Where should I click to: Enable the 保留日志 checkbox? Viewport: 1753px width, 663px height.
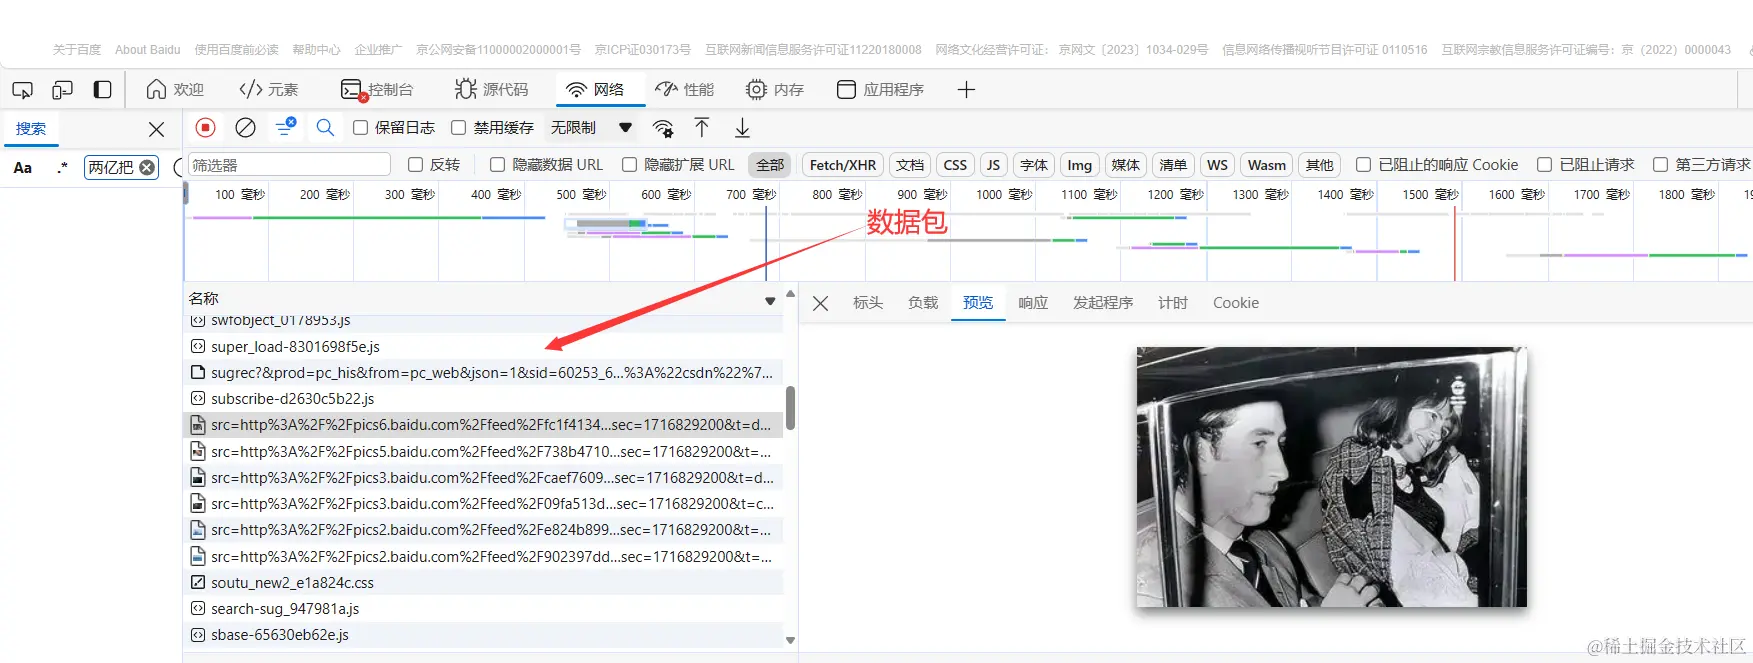click(360, 128)
